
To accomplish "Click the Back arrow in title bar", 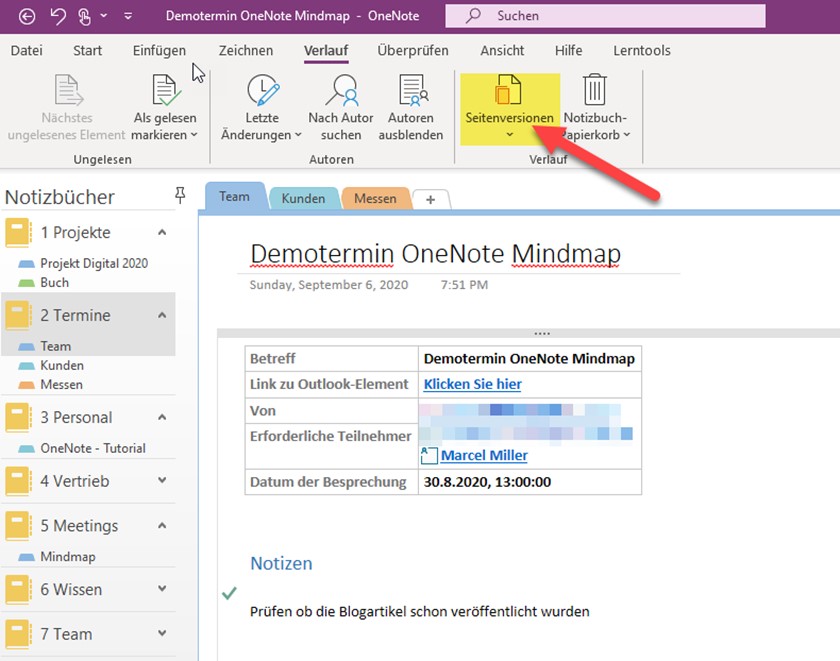I will point(26,17).
